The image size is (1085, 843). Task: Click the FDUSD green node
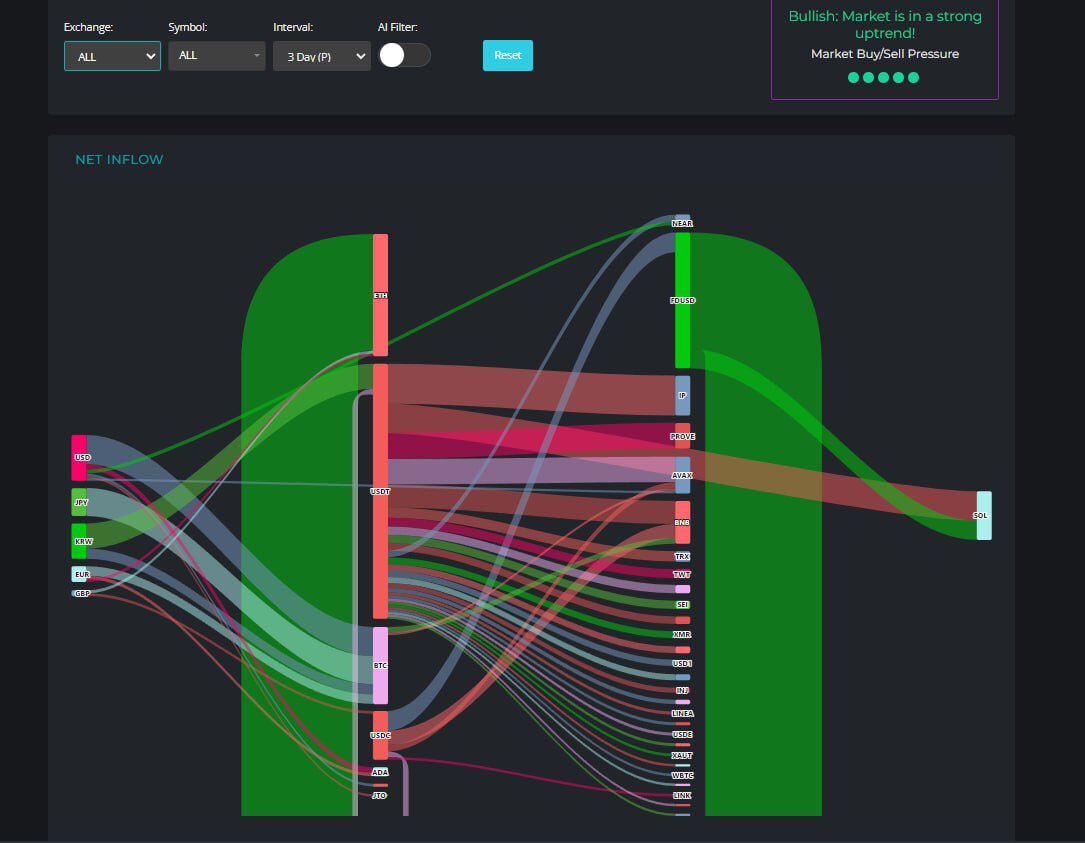682,300
